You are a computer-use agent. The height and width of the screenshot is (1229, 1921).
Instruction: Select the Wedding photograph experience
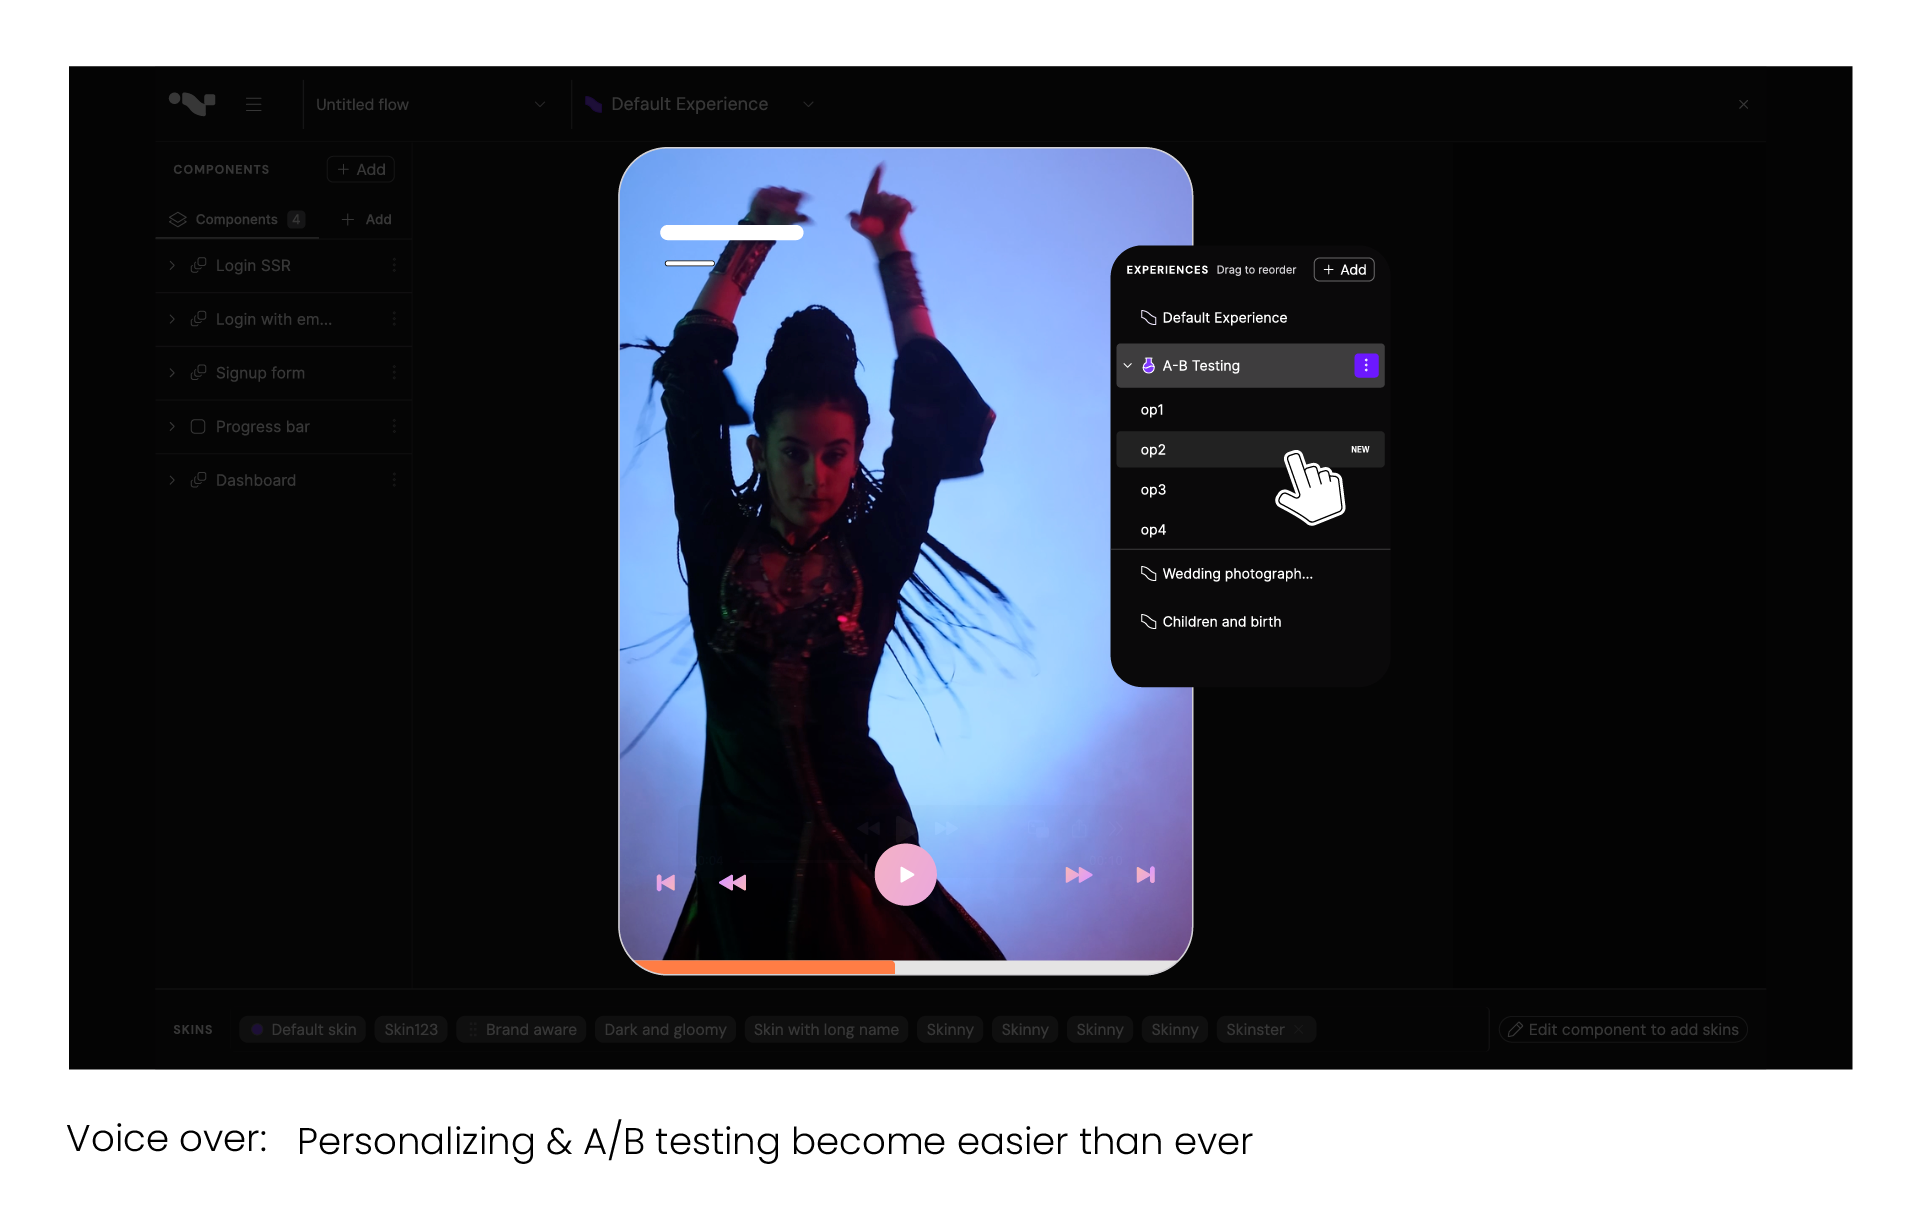1237,574
